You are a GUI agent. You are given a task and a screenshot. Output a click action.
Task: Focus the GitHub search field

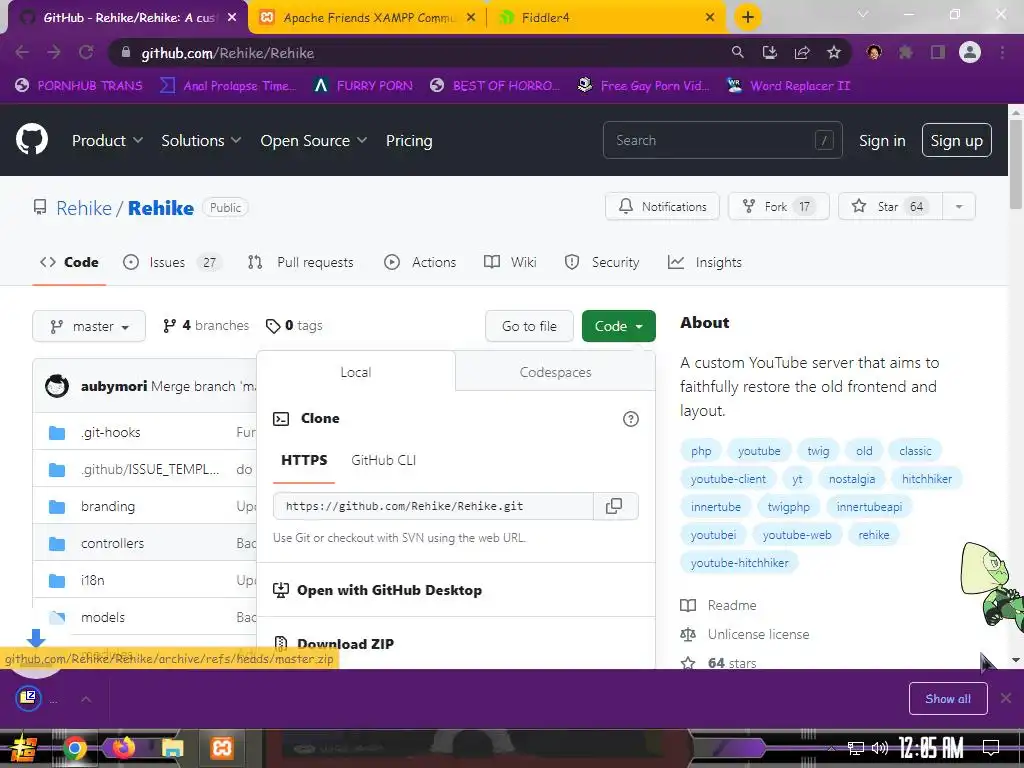coord(722,140)
